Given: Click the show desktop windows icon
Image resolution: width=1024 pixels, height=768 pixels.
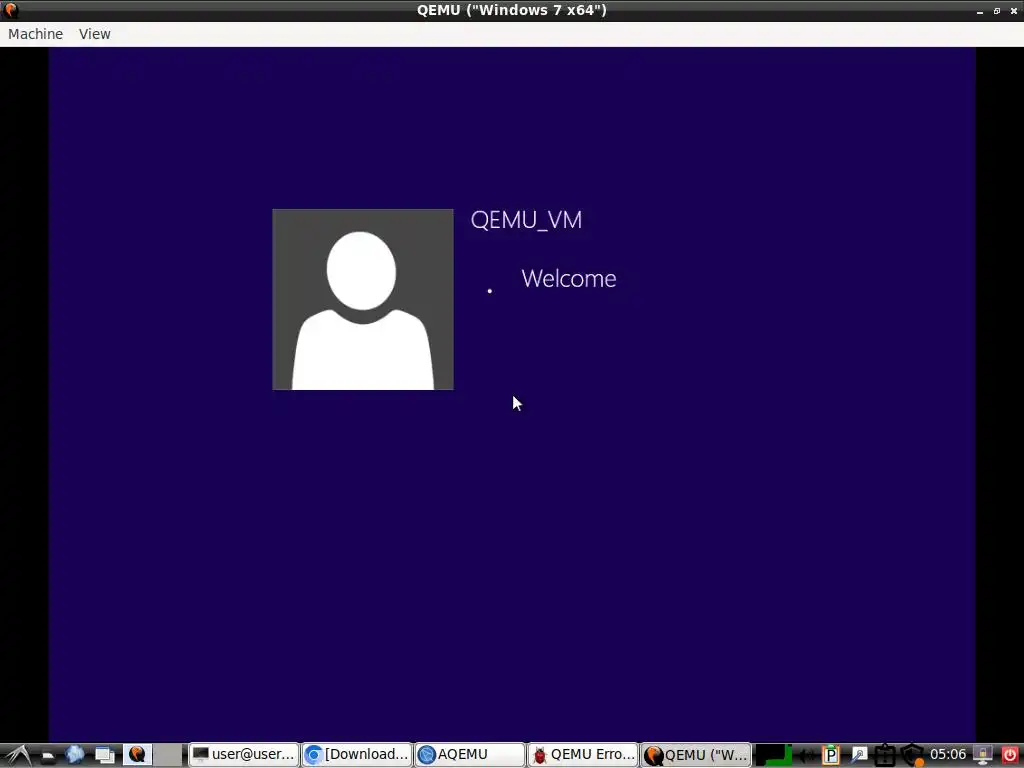Looking at the screenshot, I should click(x=104, y=755).
